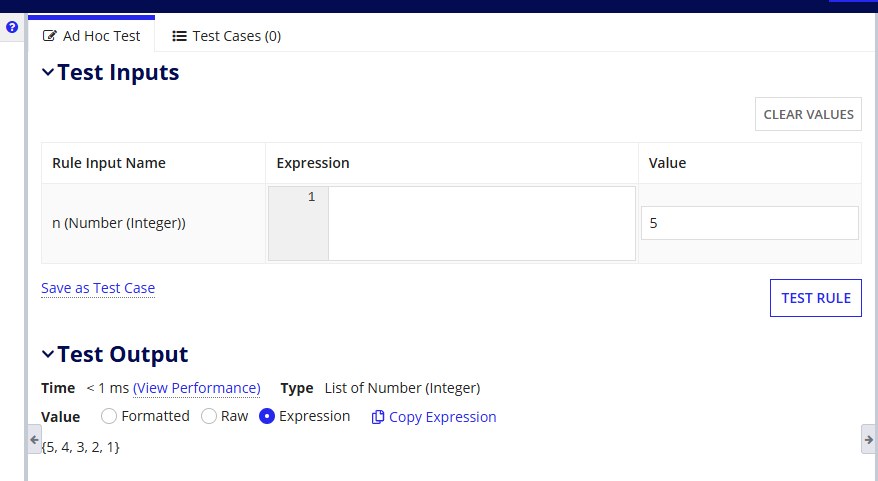Click the left arrow panel handle

pos(34,440)
